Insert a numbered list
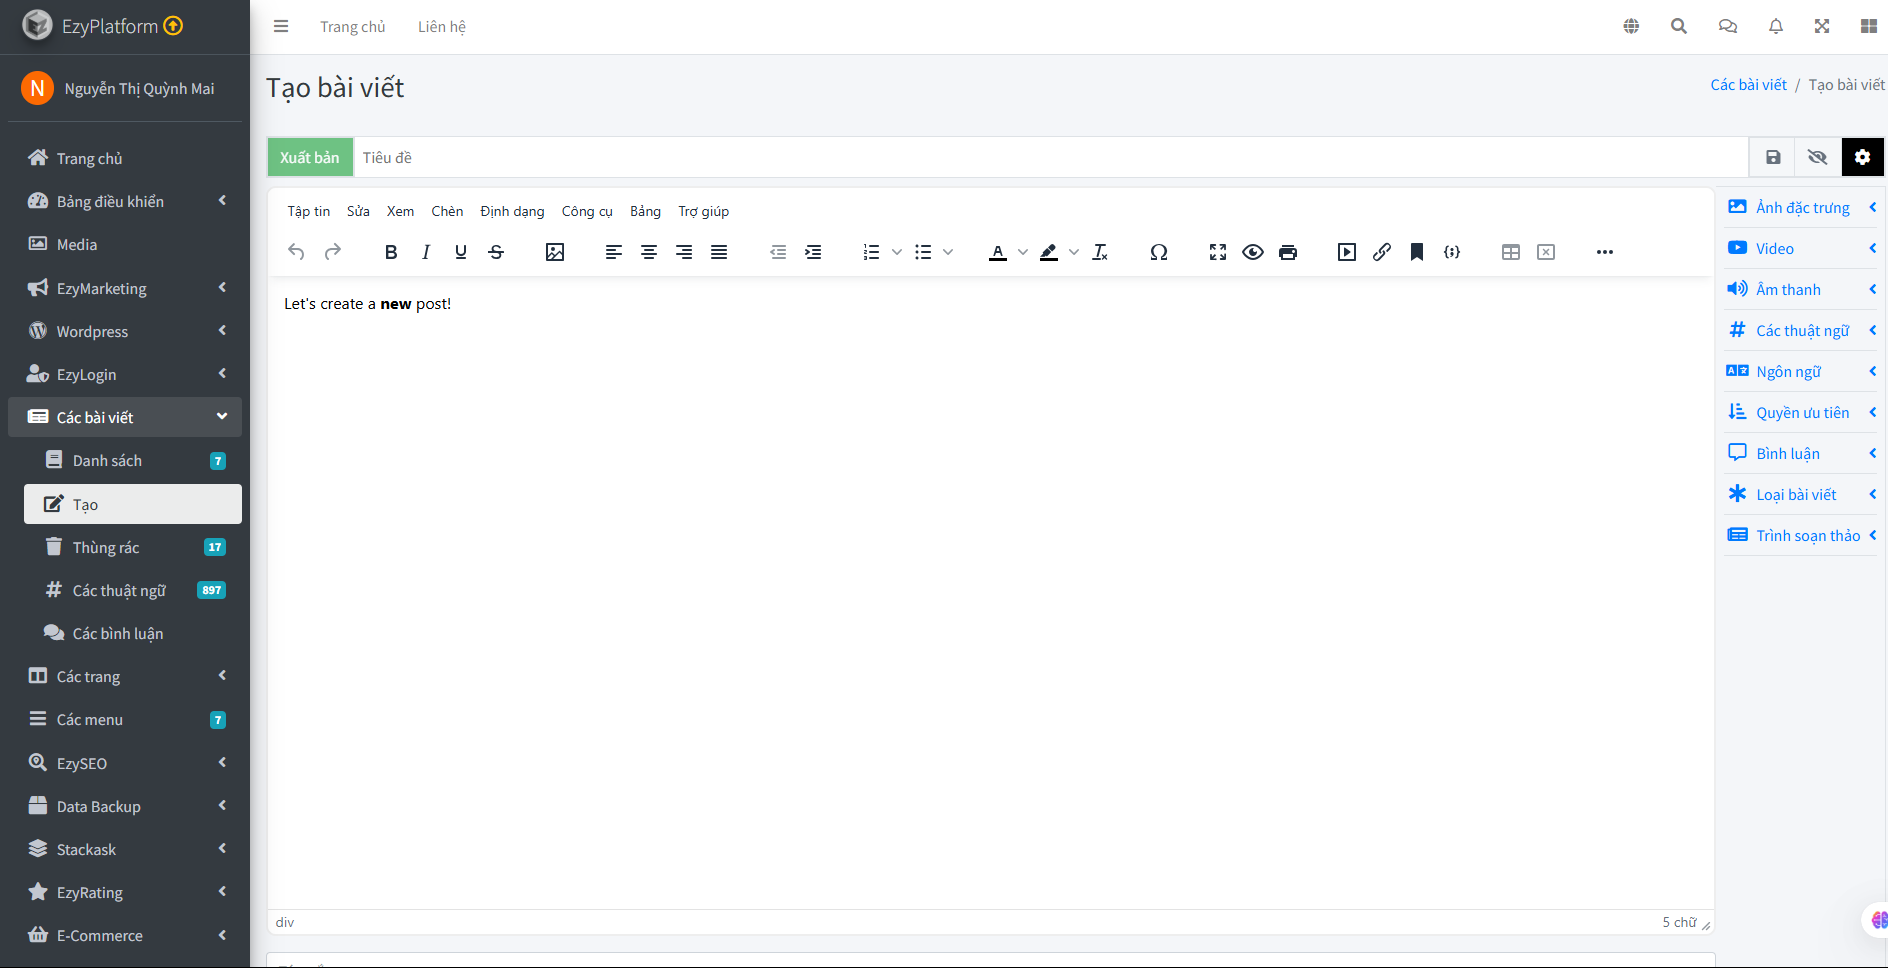1888x968 pixels. (872, 252)
